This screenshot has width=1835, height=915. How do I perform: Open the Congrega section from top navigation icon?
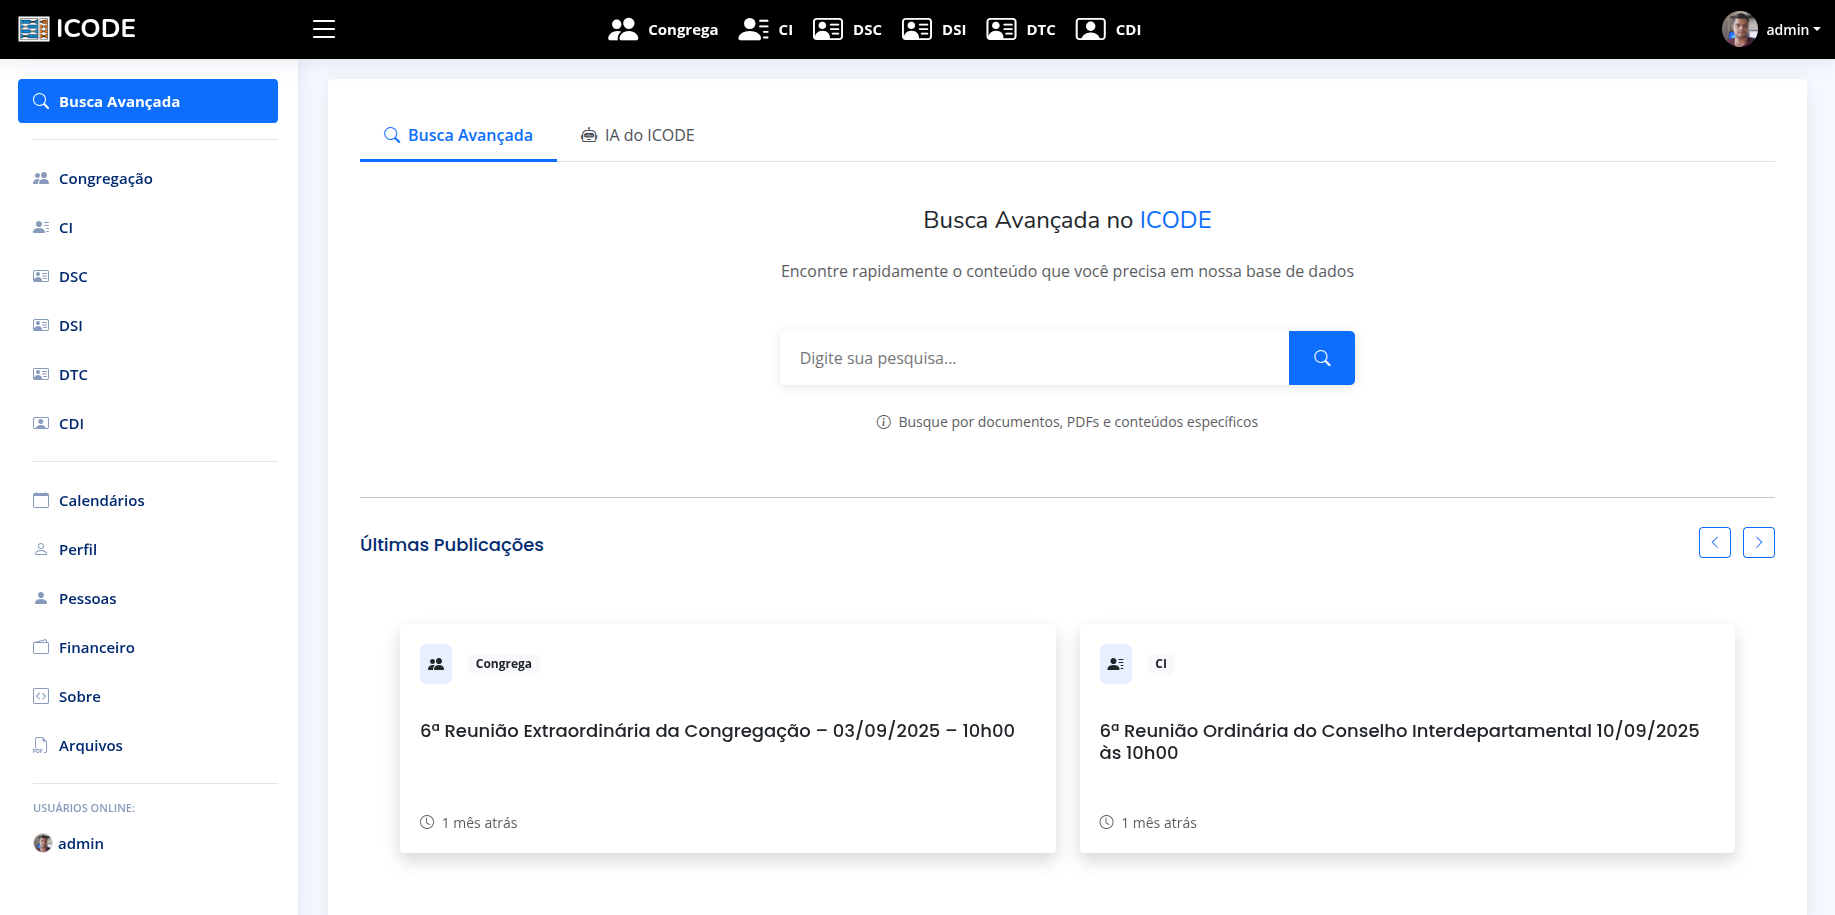pos(623,29)
